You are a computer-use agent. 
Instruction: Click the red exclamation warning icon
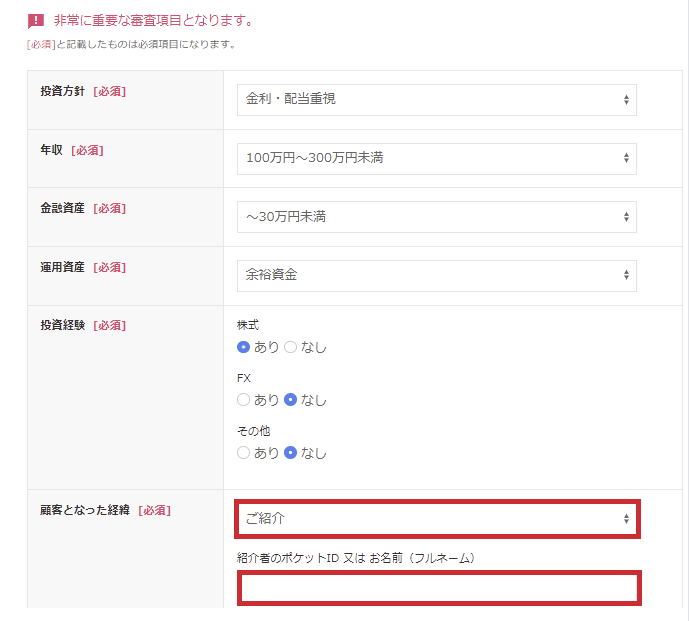tap(36, 21)
